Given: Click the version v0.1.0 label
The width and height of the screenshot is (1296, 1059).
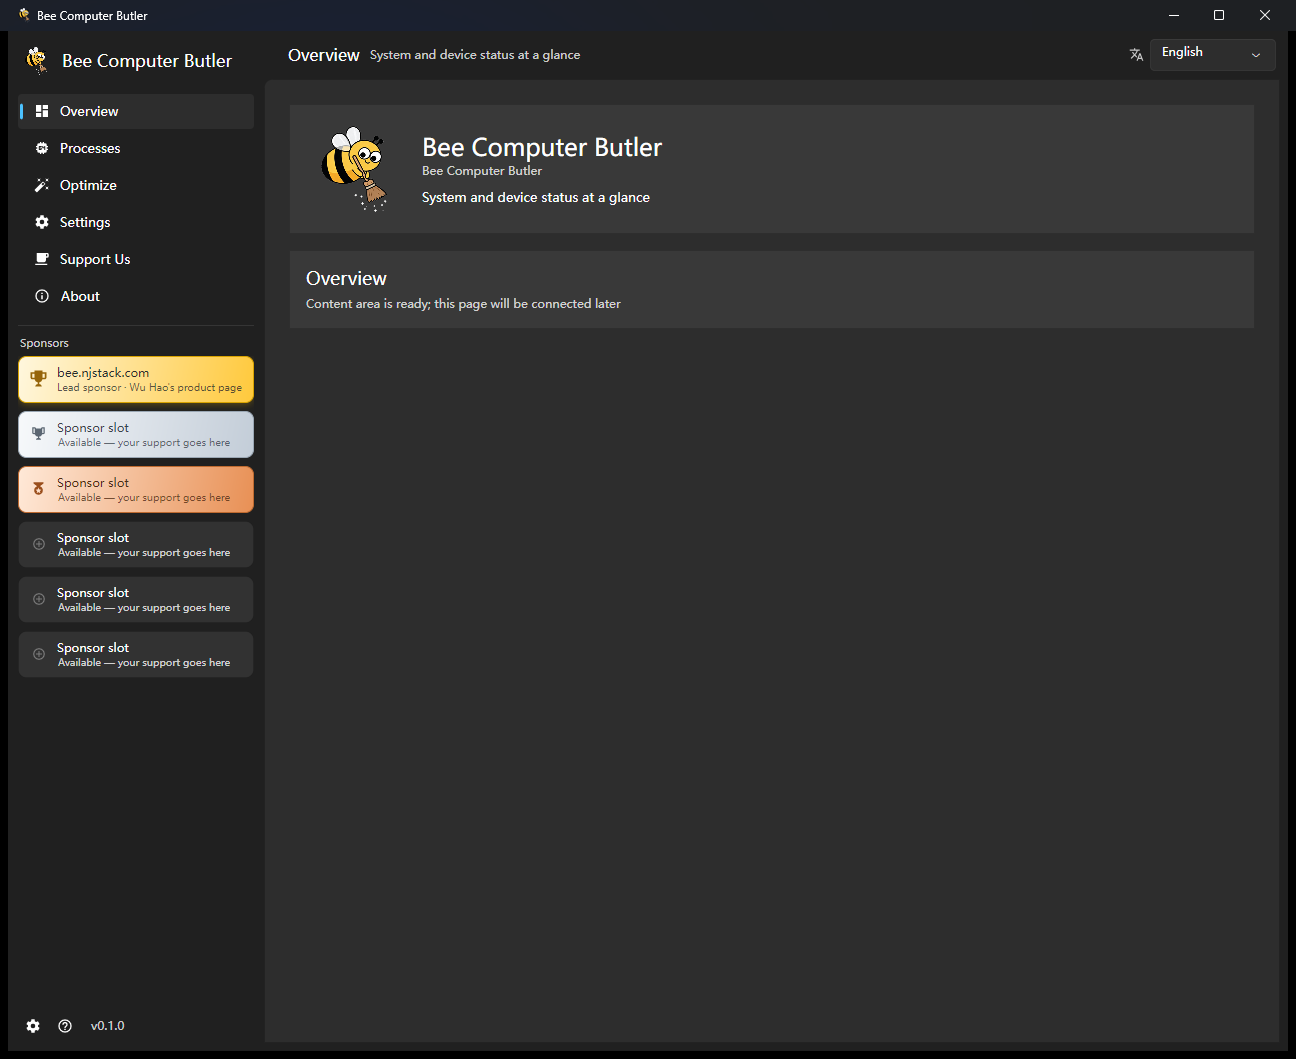Looking at the screenshot, I should 108,1026.
